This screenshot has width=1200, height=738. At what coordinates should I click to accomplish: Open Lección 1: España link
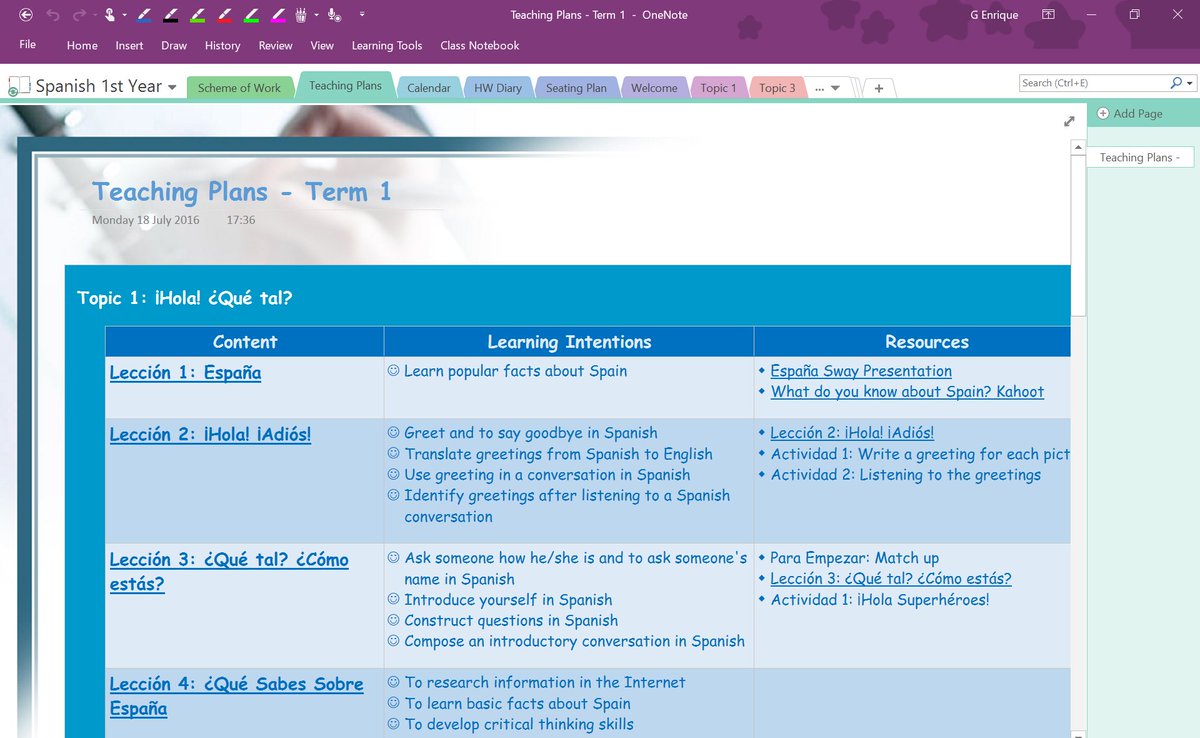(185, 373)
